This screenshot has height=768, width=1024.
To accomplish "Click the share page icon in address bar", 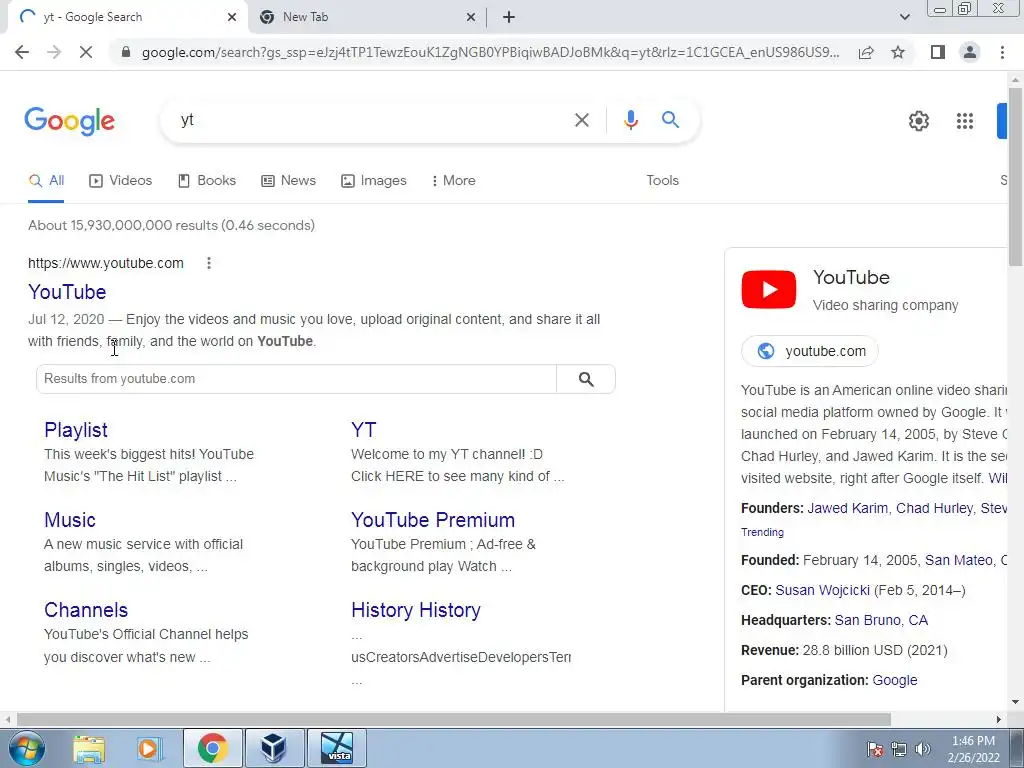I will [866, 52].
